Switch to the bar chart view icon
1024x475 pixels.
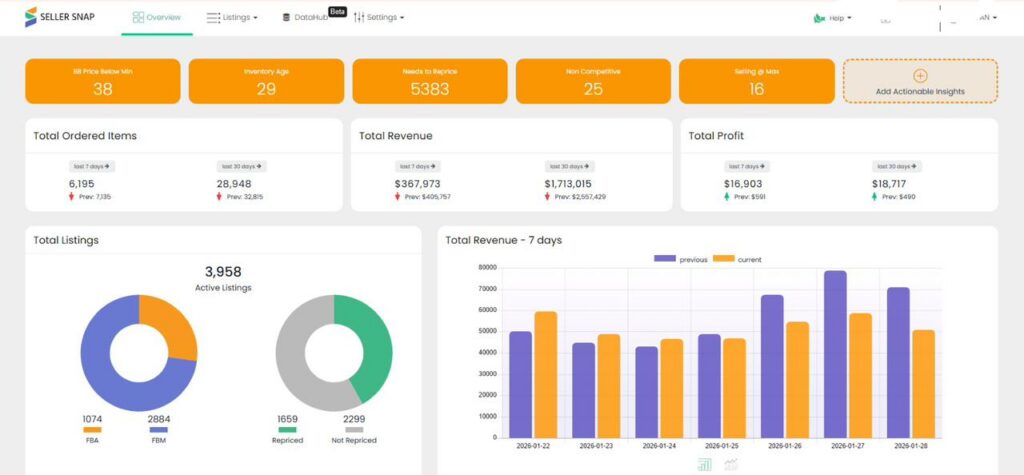tap(704, 464)
